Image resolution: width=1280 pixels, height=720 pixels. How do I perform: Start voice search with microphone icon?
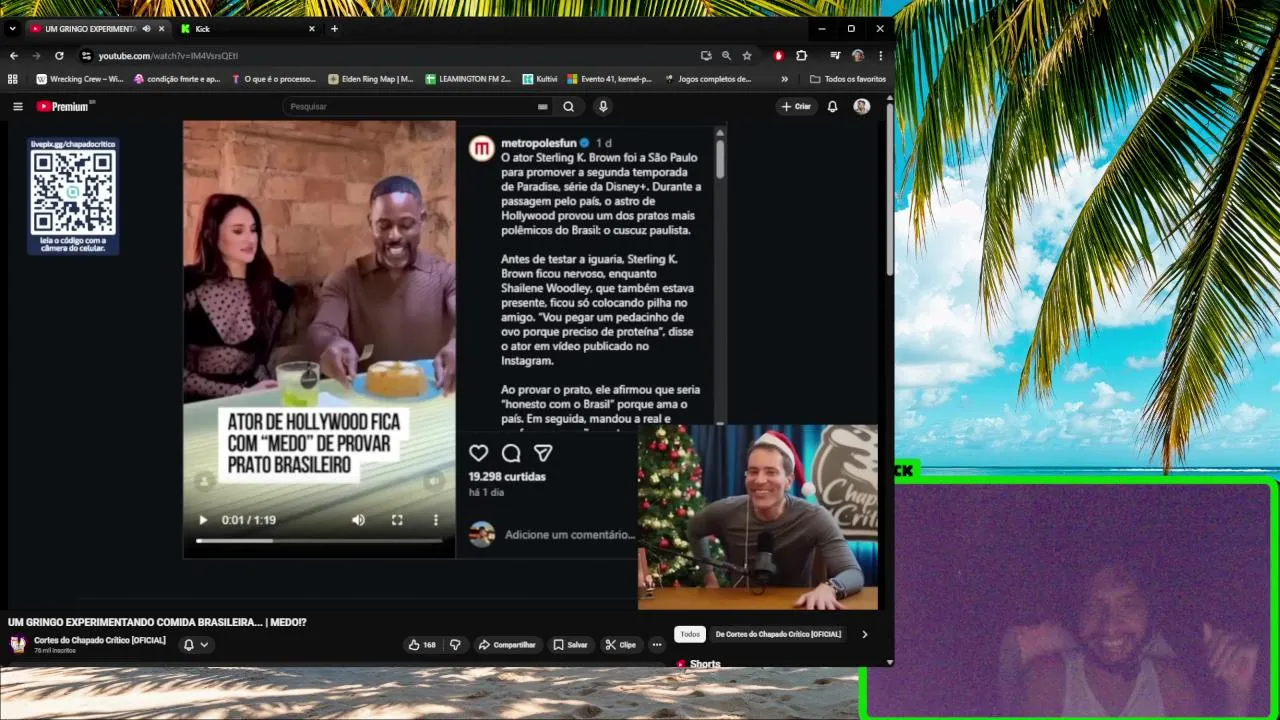602,106
